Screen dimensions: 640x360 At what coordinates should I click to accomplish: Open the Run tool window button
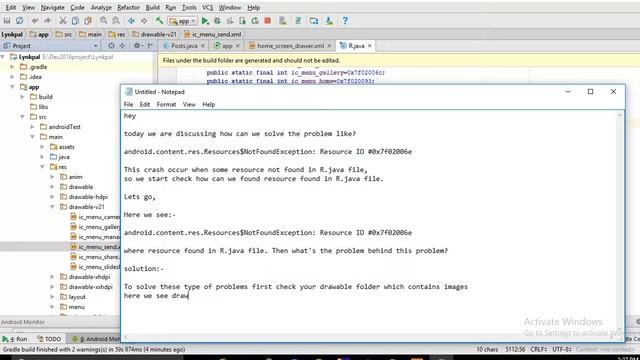[x=15, y=339]
